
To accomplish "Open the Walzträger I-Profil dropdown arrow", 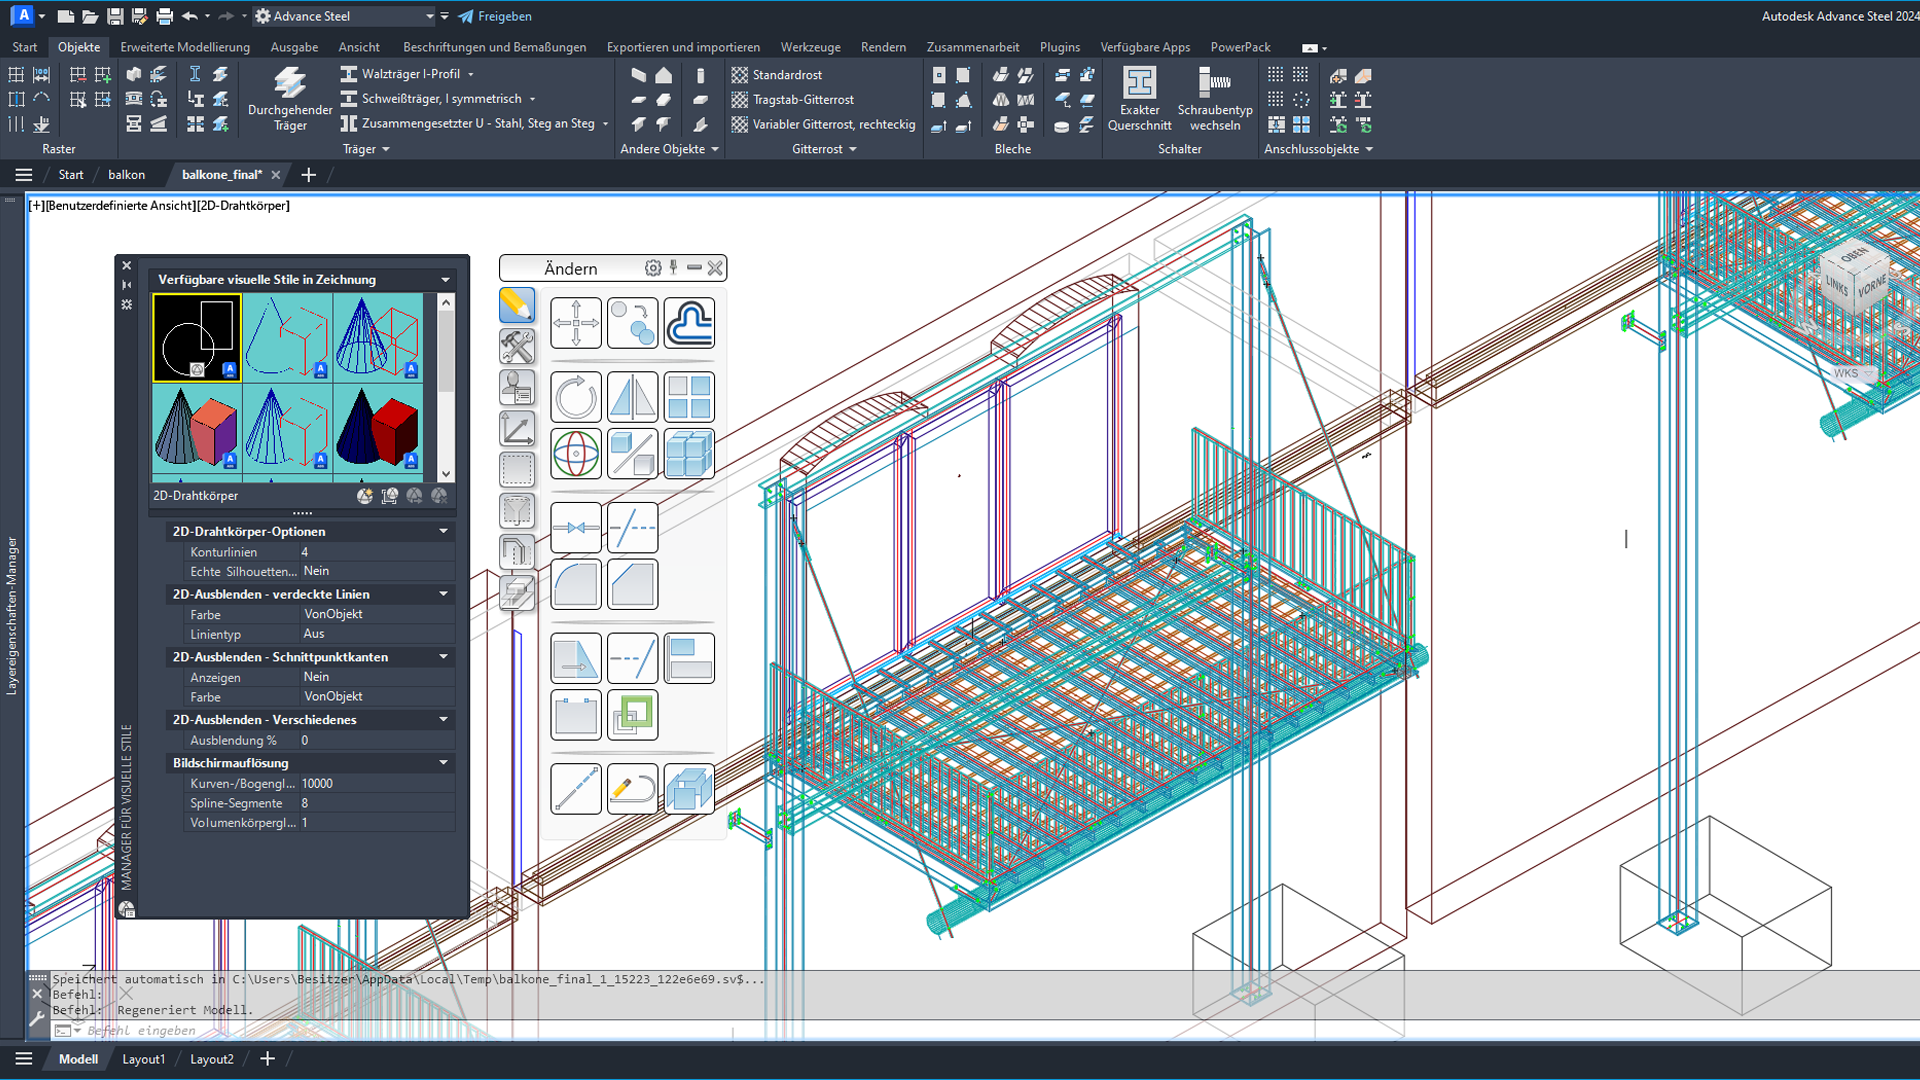I will (x=471, y=75).
